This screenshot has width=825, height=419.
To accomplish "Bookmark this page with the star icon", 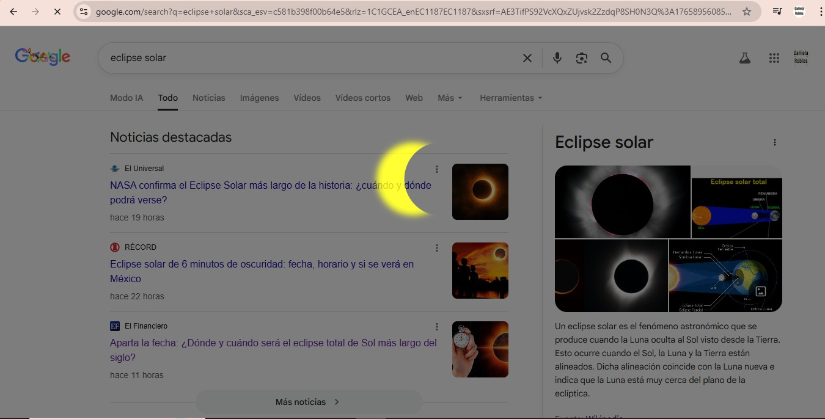I will [x=747, y=12].
